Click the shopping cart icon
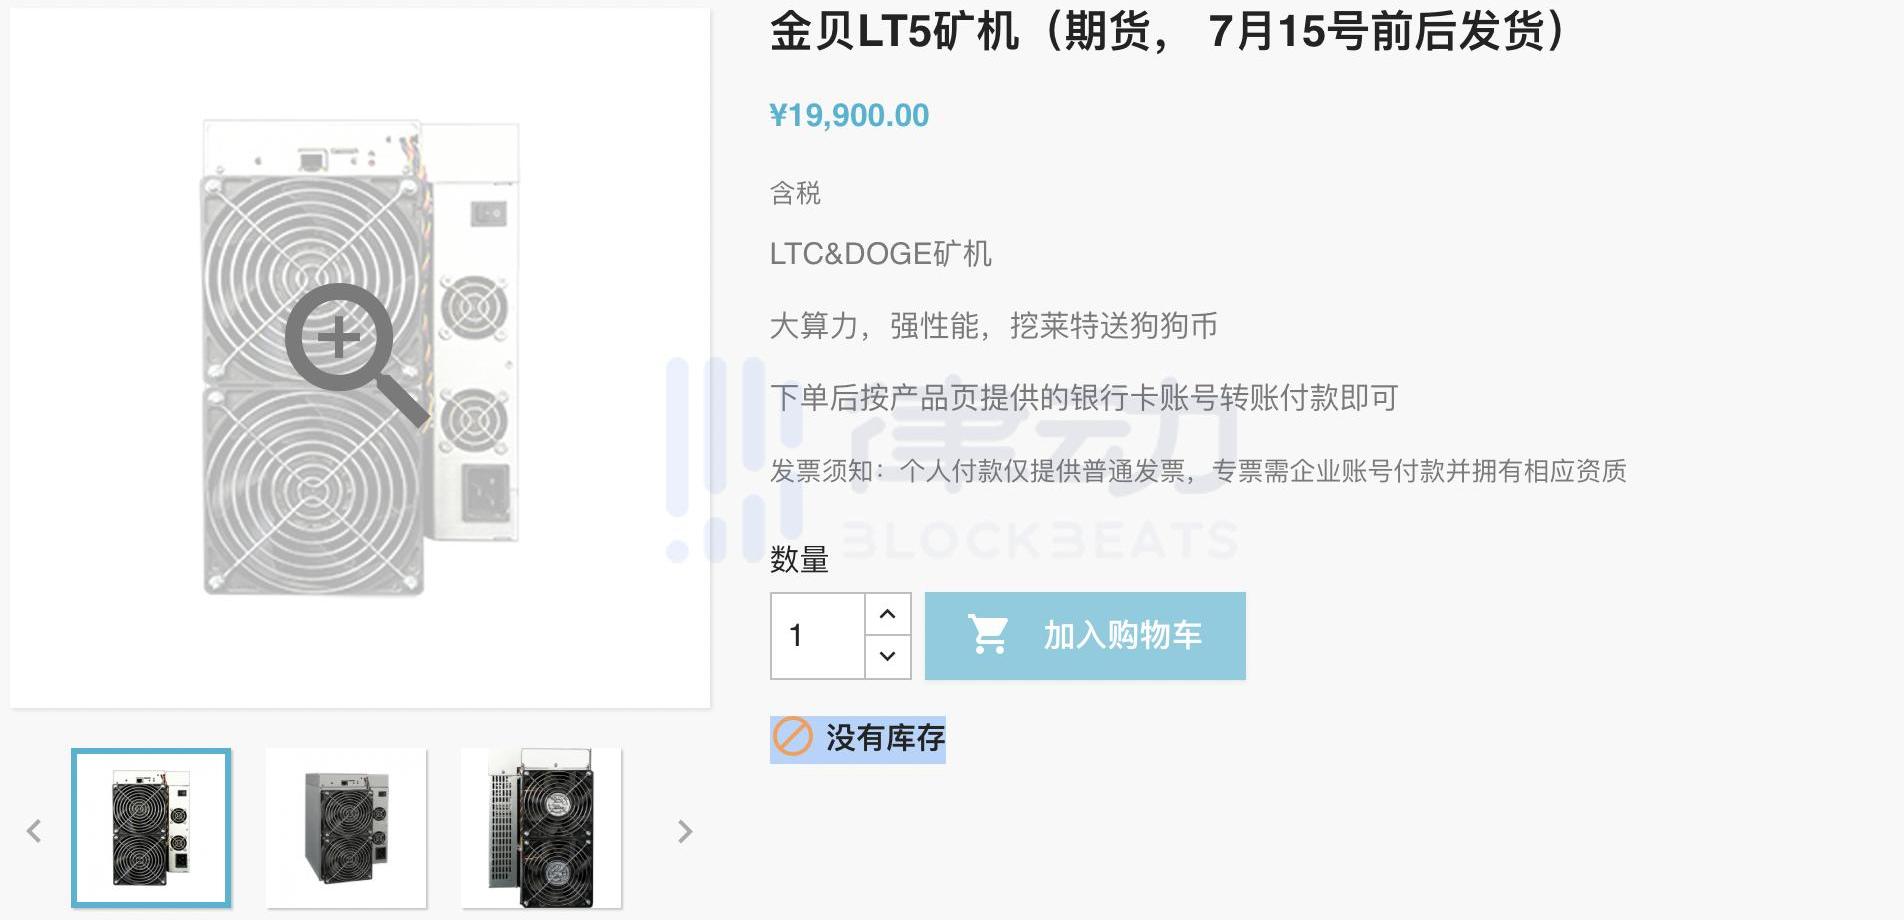 (988, 635)
